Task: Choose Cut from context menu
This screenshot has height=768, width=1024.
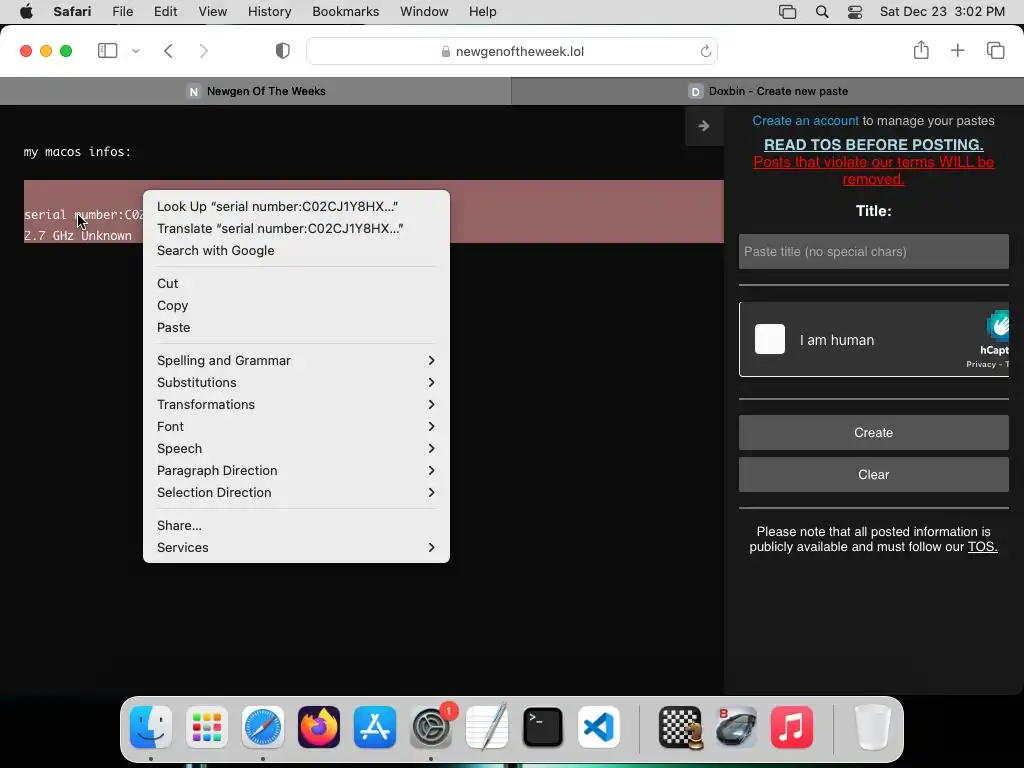Action: click(296, 283)
